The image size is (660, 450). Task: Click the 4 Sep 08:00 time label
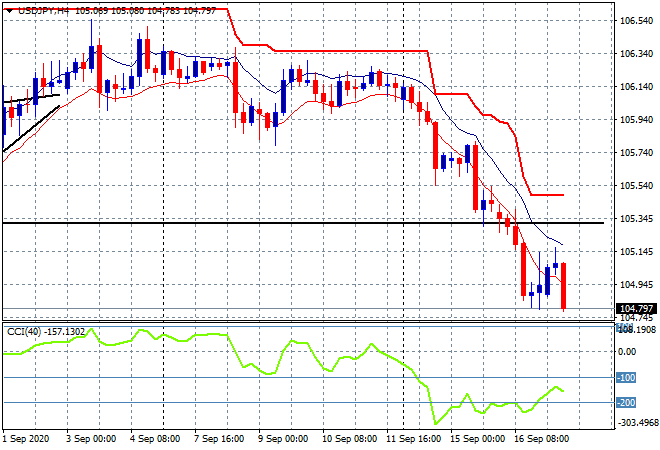click(x=155, y=439)
